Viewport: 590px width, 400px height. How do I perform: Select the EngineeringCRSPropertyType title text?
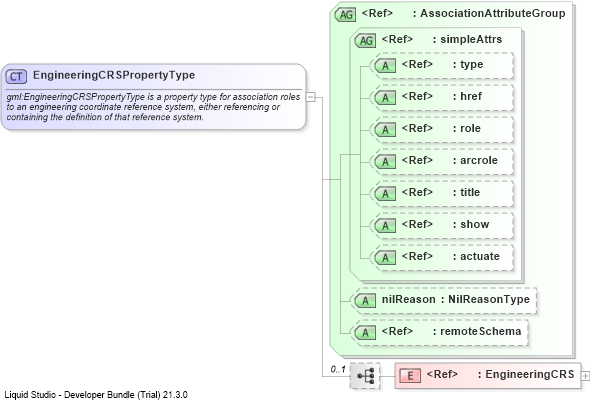click(x=114, y=75)
